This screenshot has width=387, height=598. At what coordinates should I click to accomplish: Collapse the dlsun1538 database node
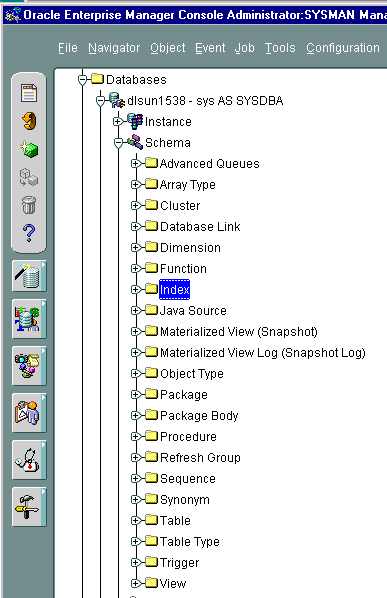100,101
